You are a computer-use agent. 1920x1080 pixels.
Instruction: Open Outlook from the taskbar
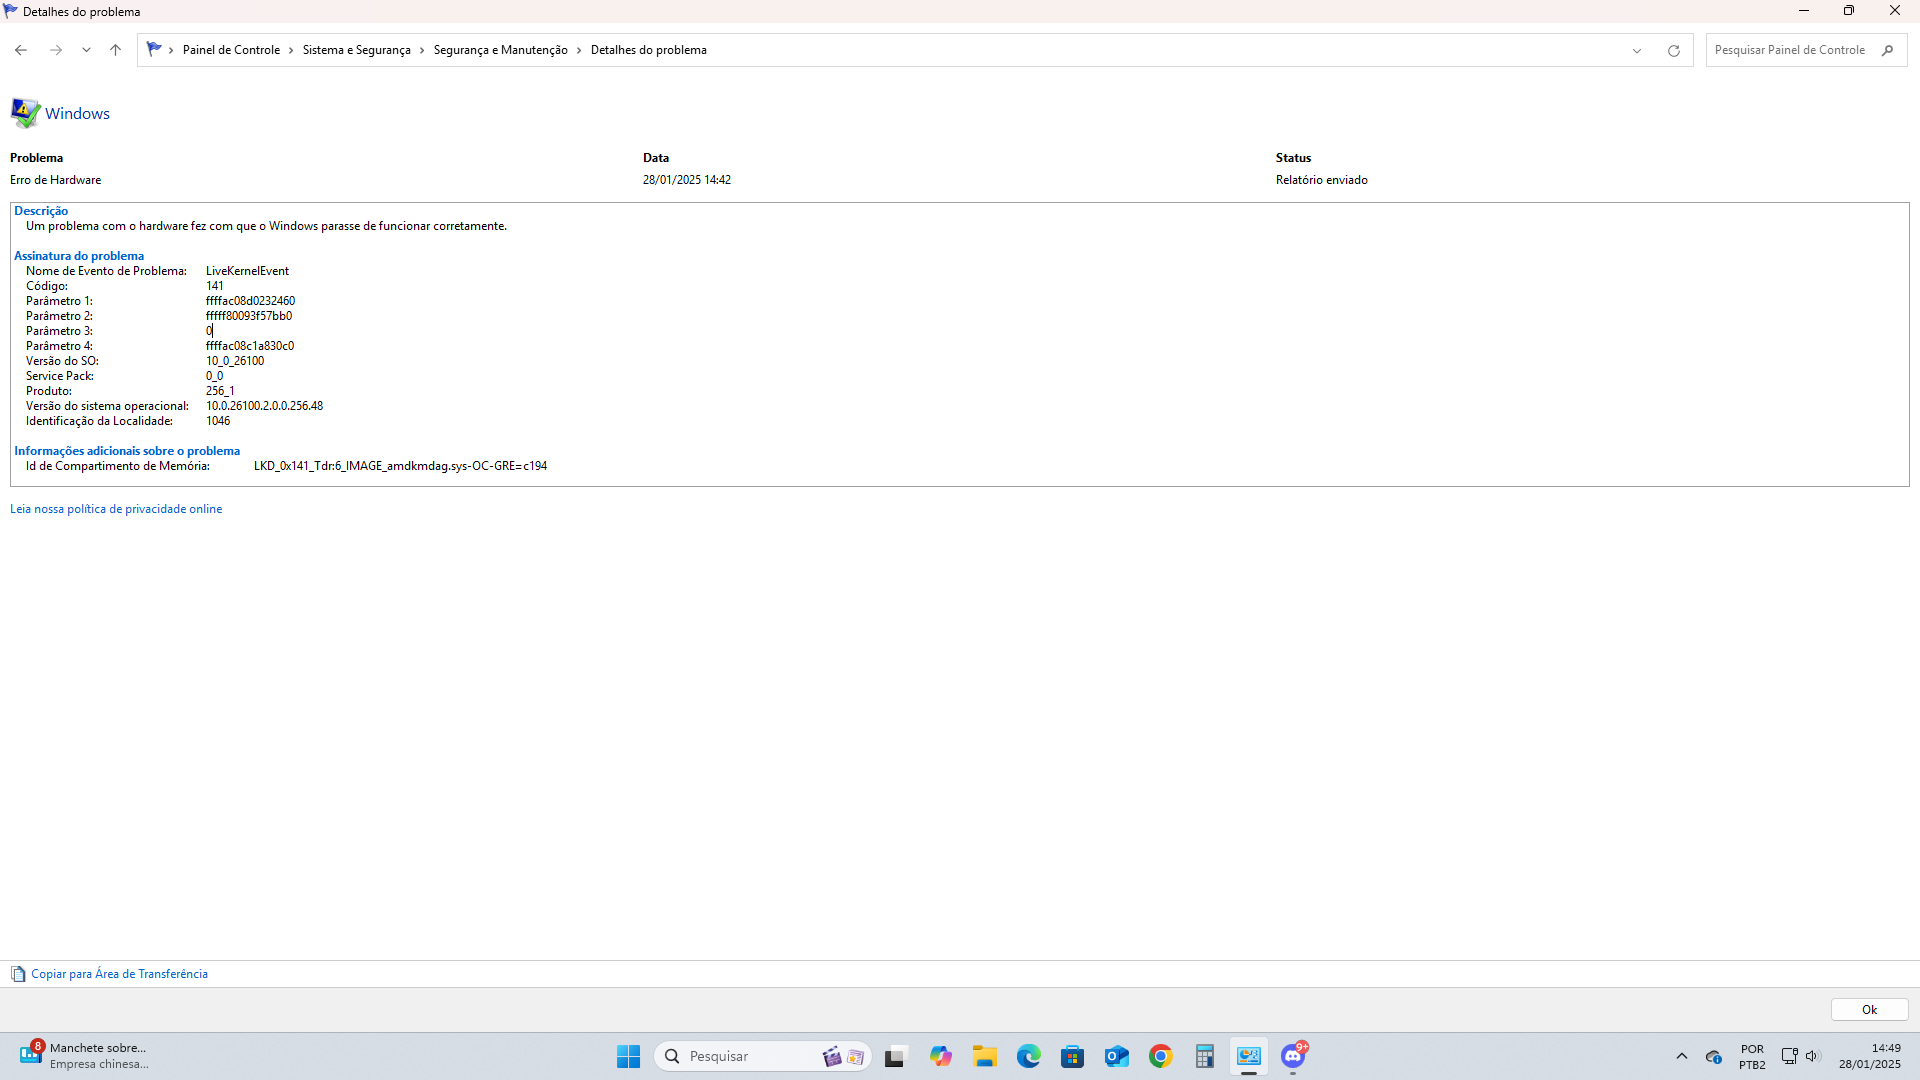pos(1117,1056)
